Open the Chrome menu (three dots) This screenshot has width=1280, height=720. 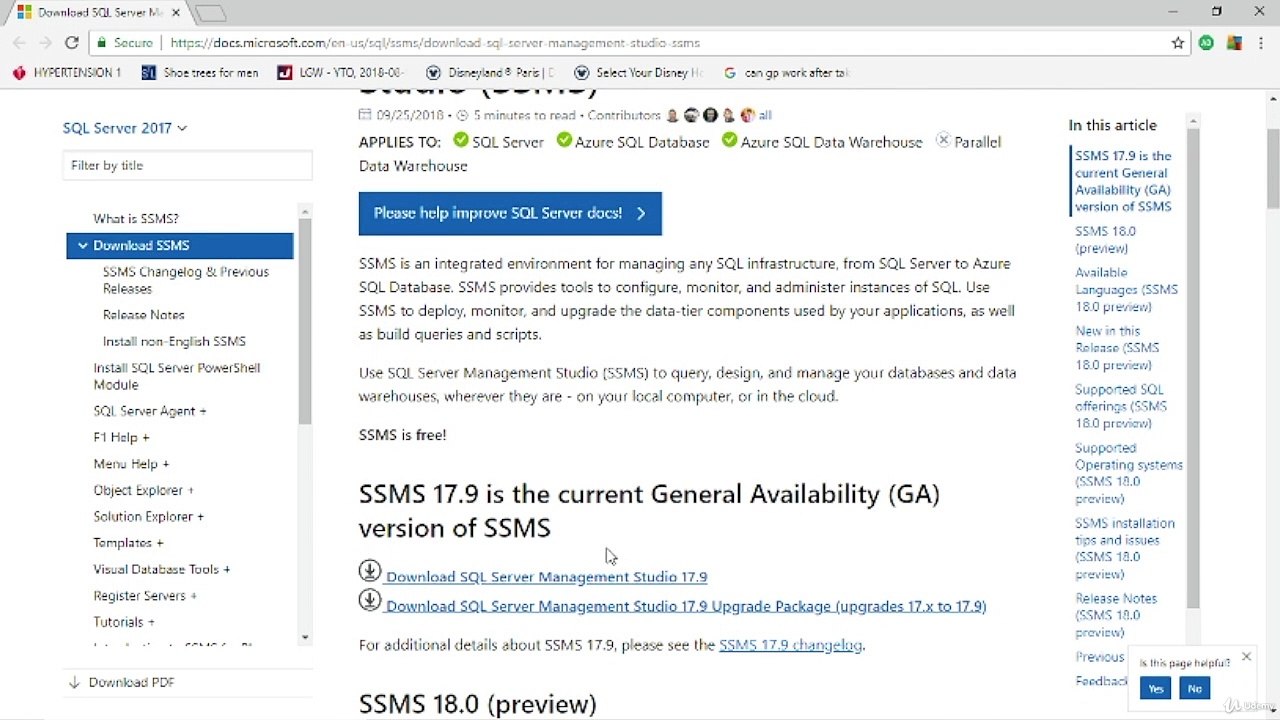pyautogui.click(x=1261, y=43)
